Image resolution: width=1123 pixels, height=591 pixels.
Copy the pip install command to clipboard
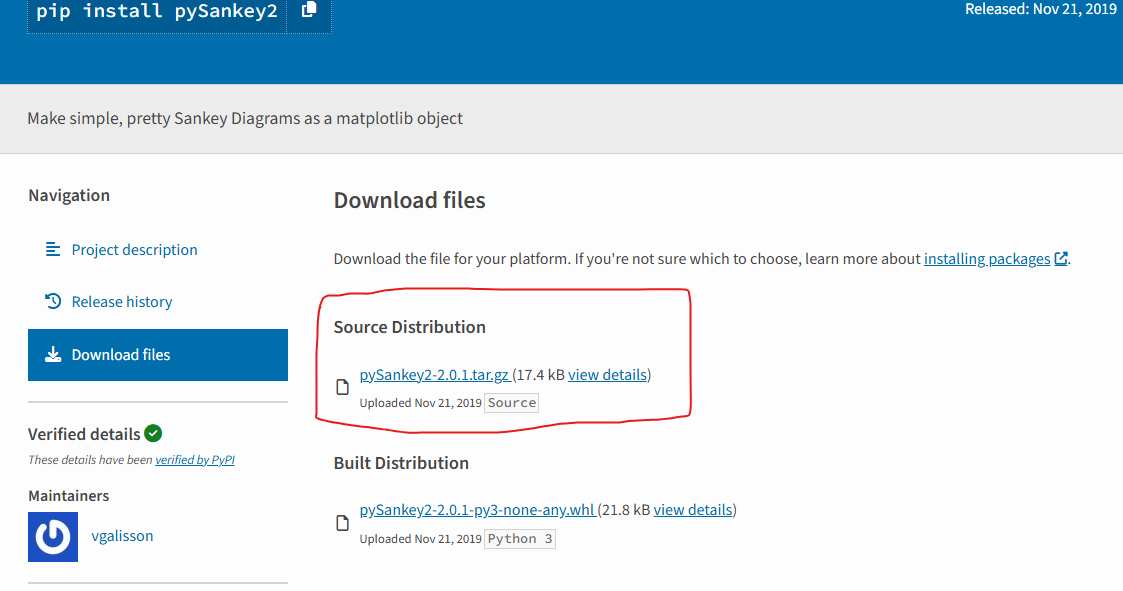309,11
